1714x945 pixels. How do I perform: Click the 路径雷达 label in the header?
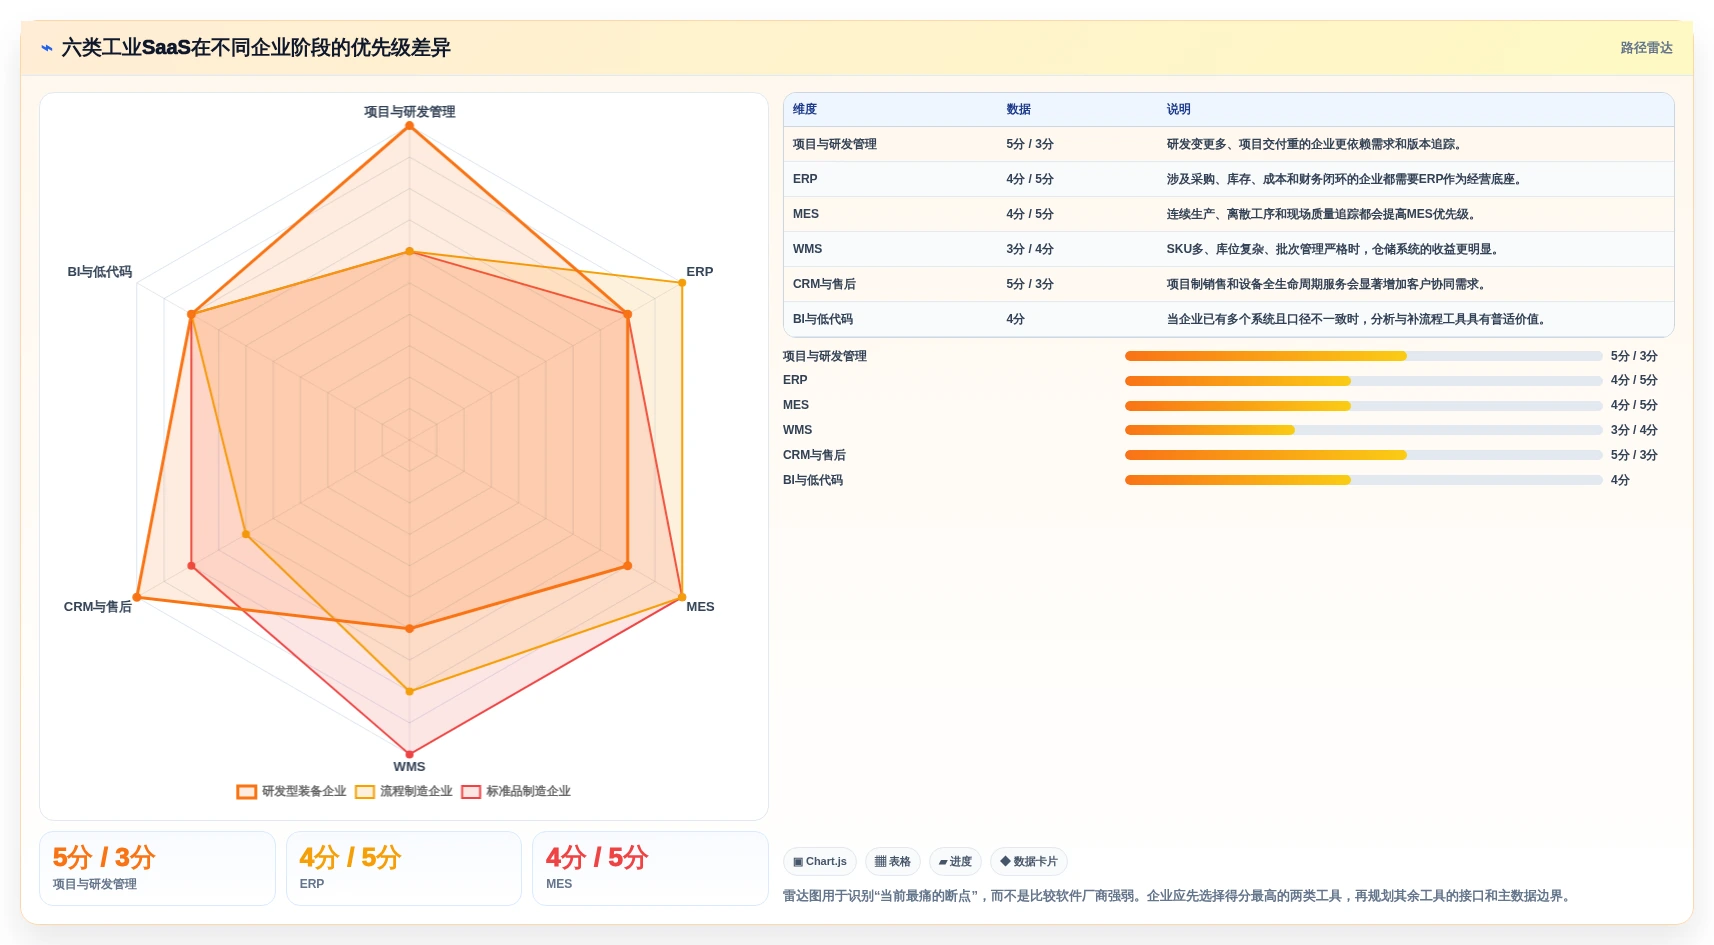tap(1646, 48)
